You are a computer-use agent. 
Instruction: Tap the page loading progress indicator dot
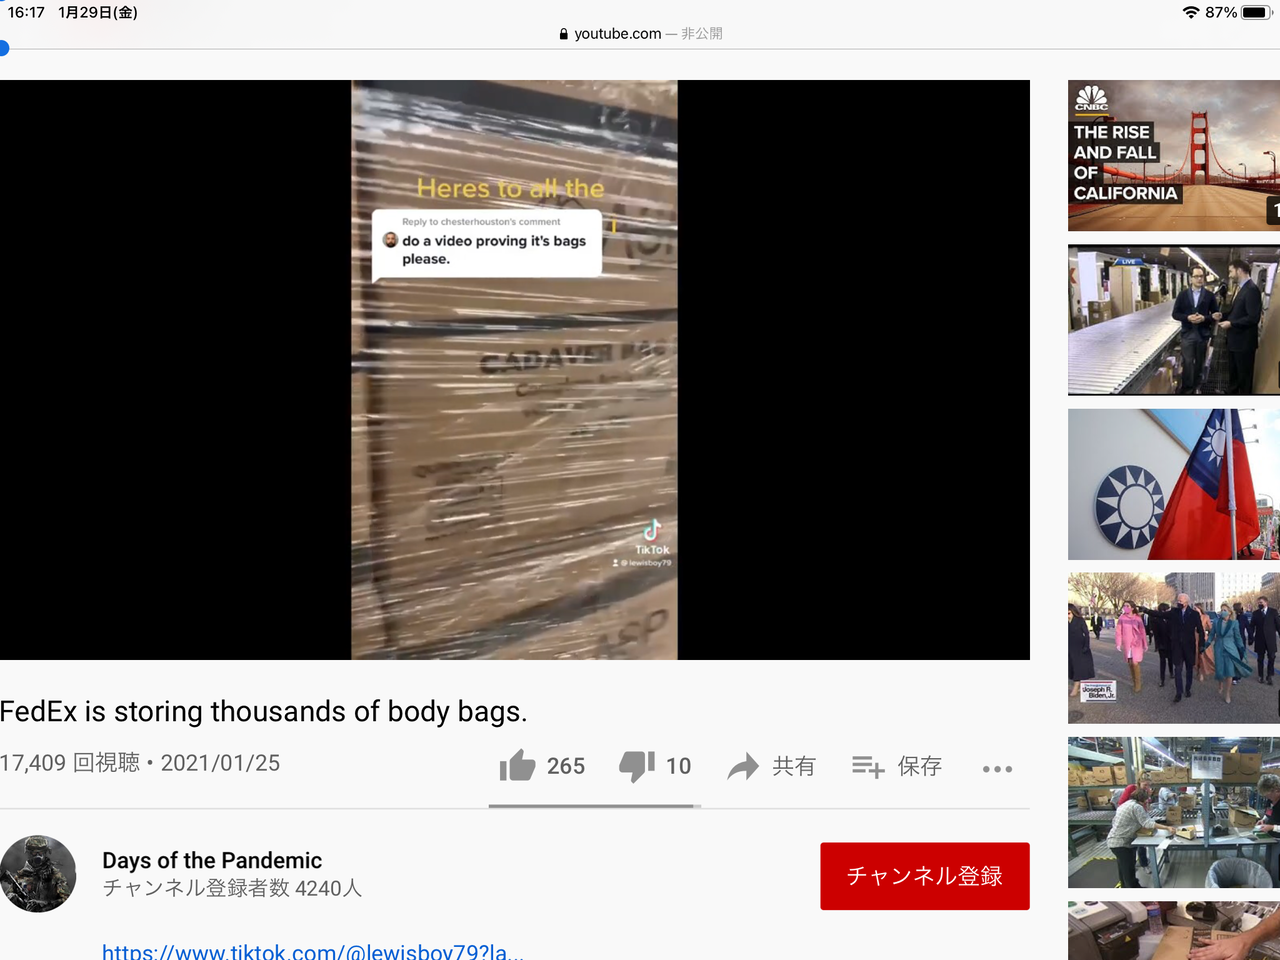click(x=3, y=48)
